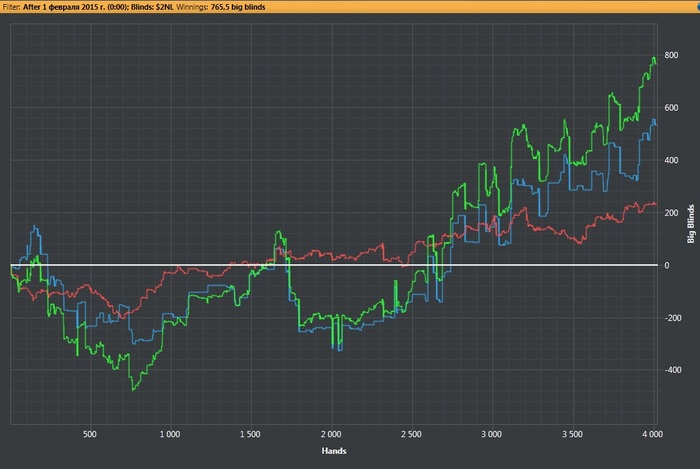This screenshot has height=469, width=700.
Task: Click the 'Big Blinds' vertical axis label
Action: (x=691, y=224)
